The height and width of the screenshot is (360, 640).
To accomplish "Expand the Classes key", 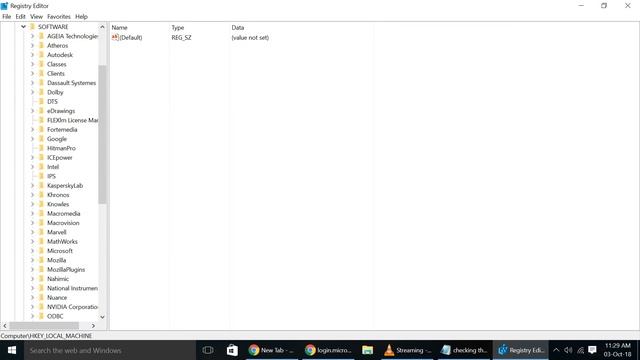I will tap(32, 64).
